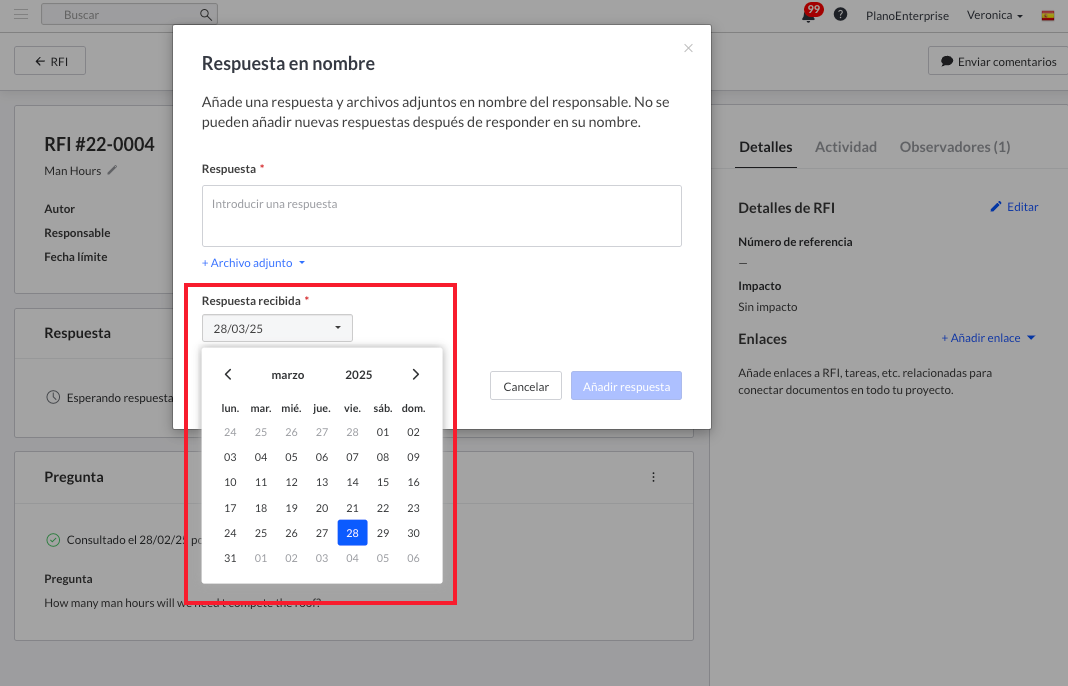Viewport: 1068px width, 686px height.
Task: Select day 15 in March calendar
Action: pos(382,482)
